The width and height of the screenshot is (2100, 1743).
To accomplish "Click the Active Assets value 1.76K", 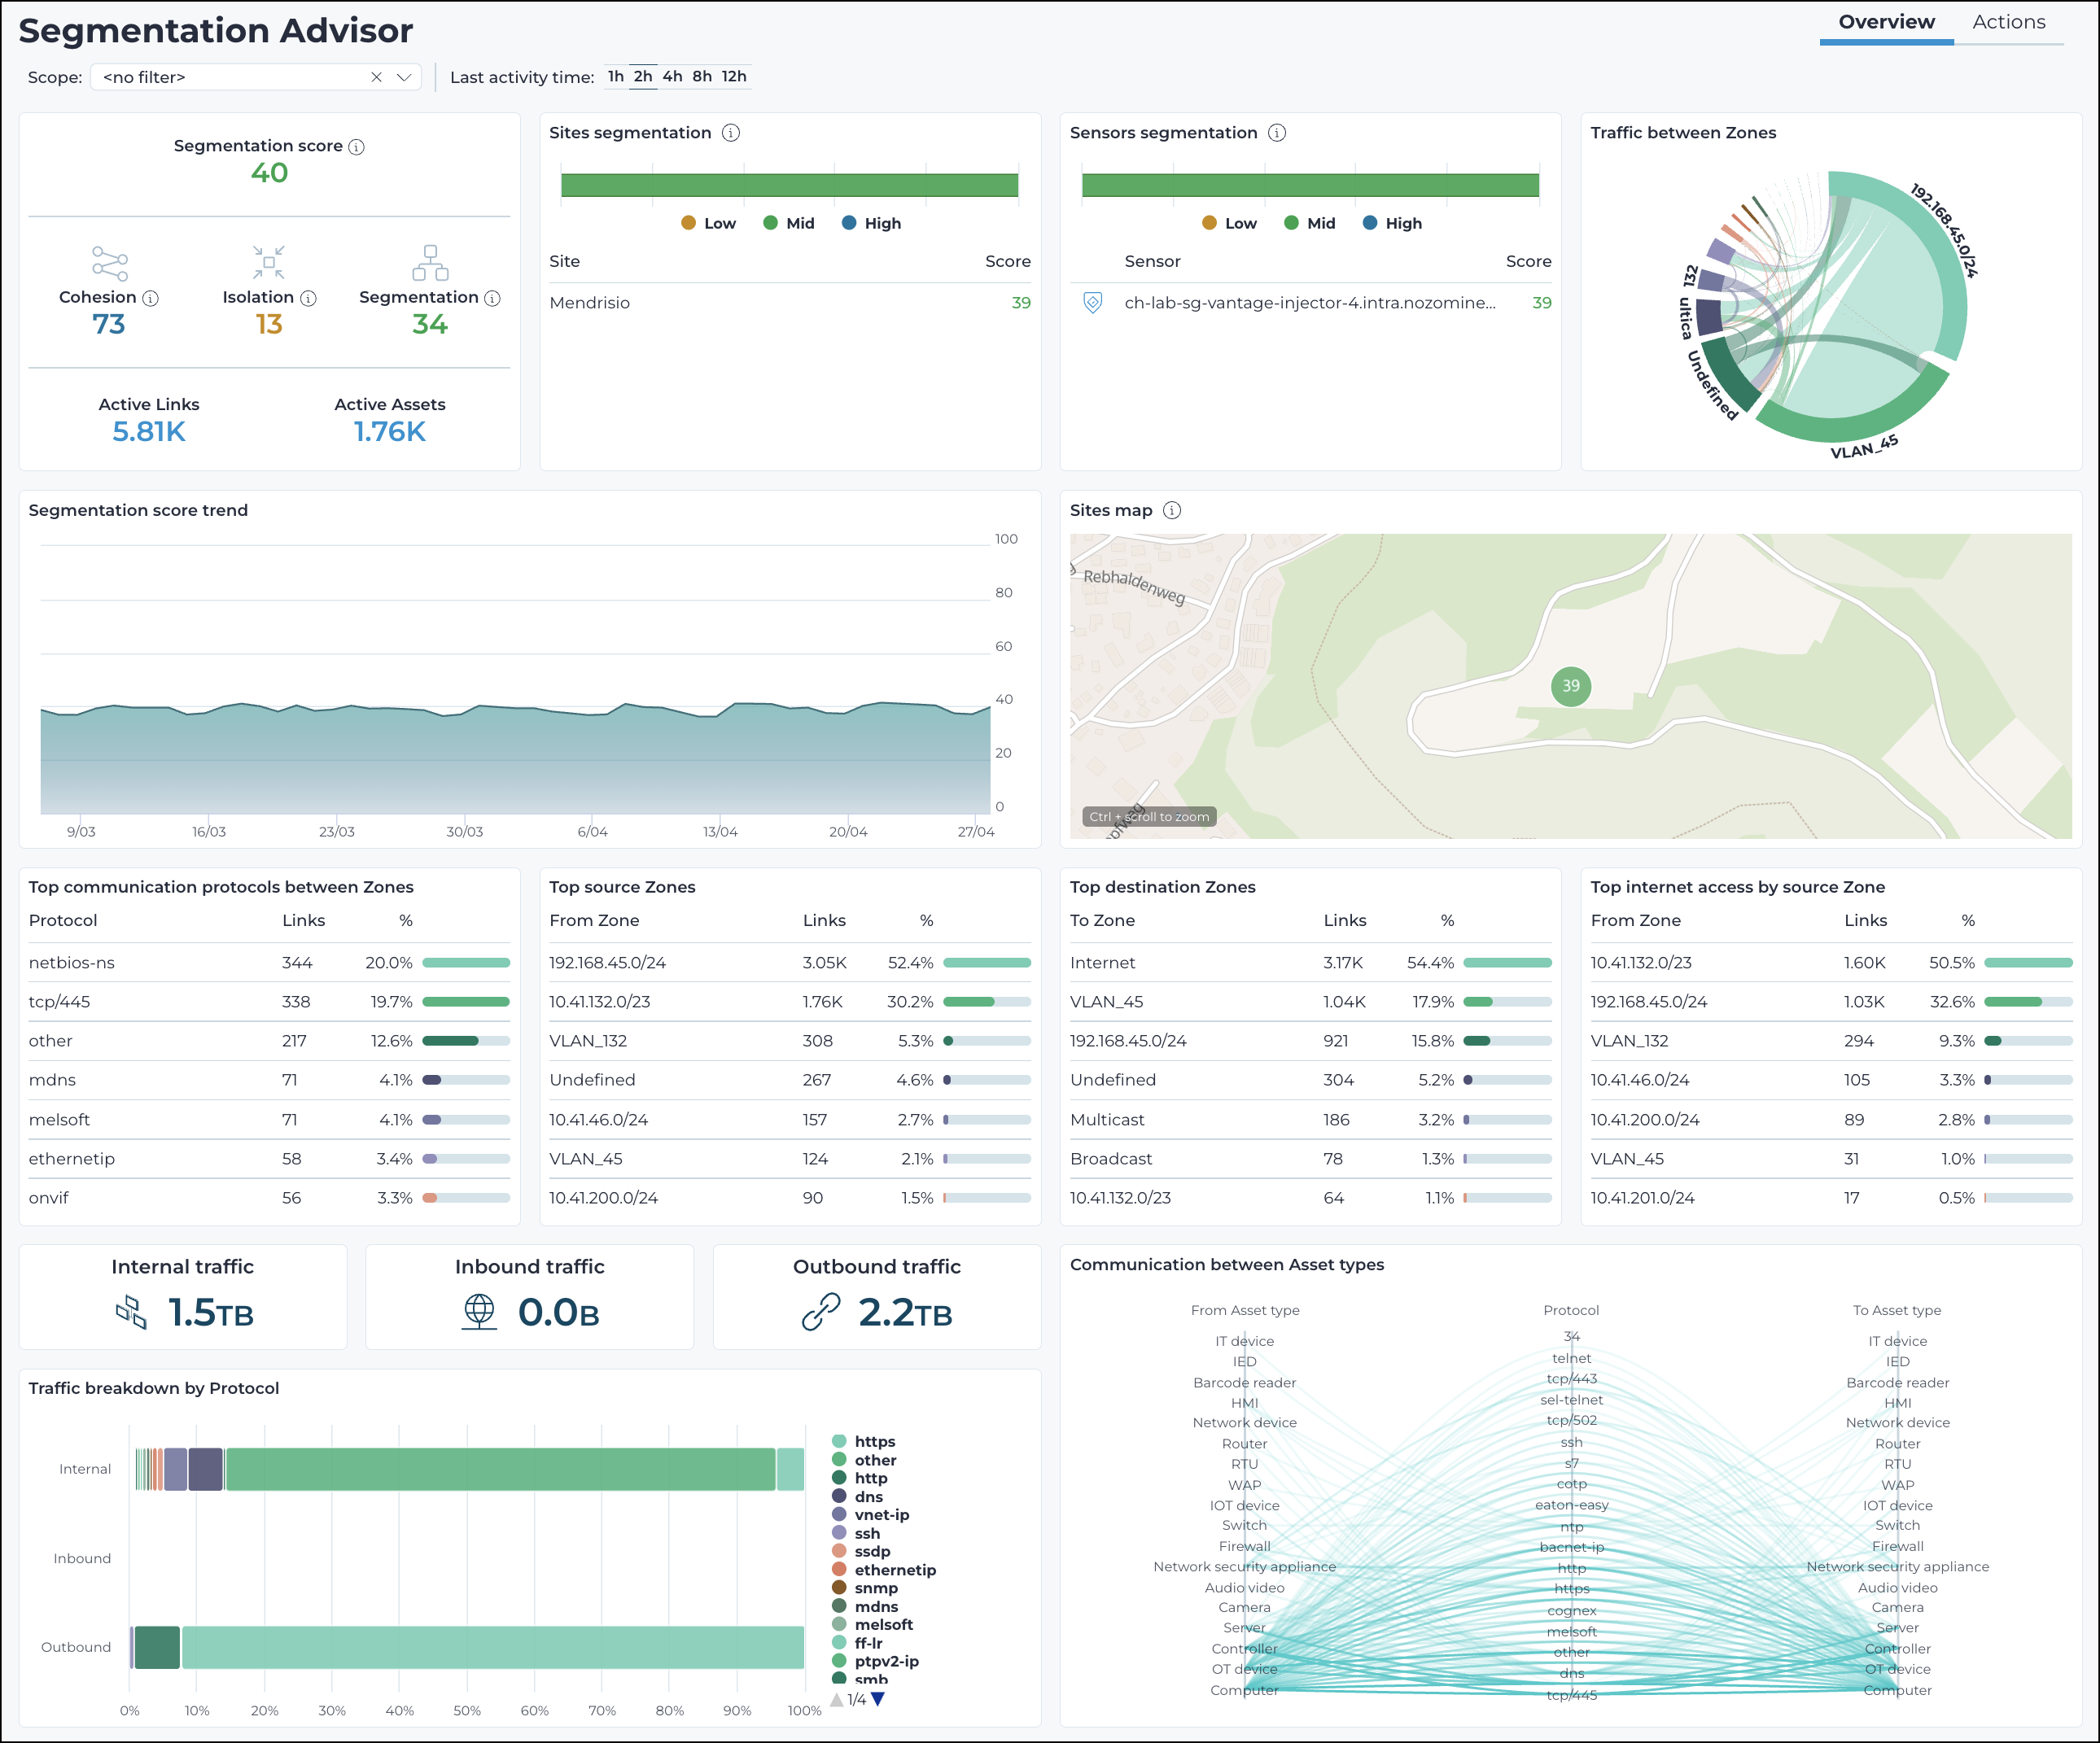I will point(390,432).
